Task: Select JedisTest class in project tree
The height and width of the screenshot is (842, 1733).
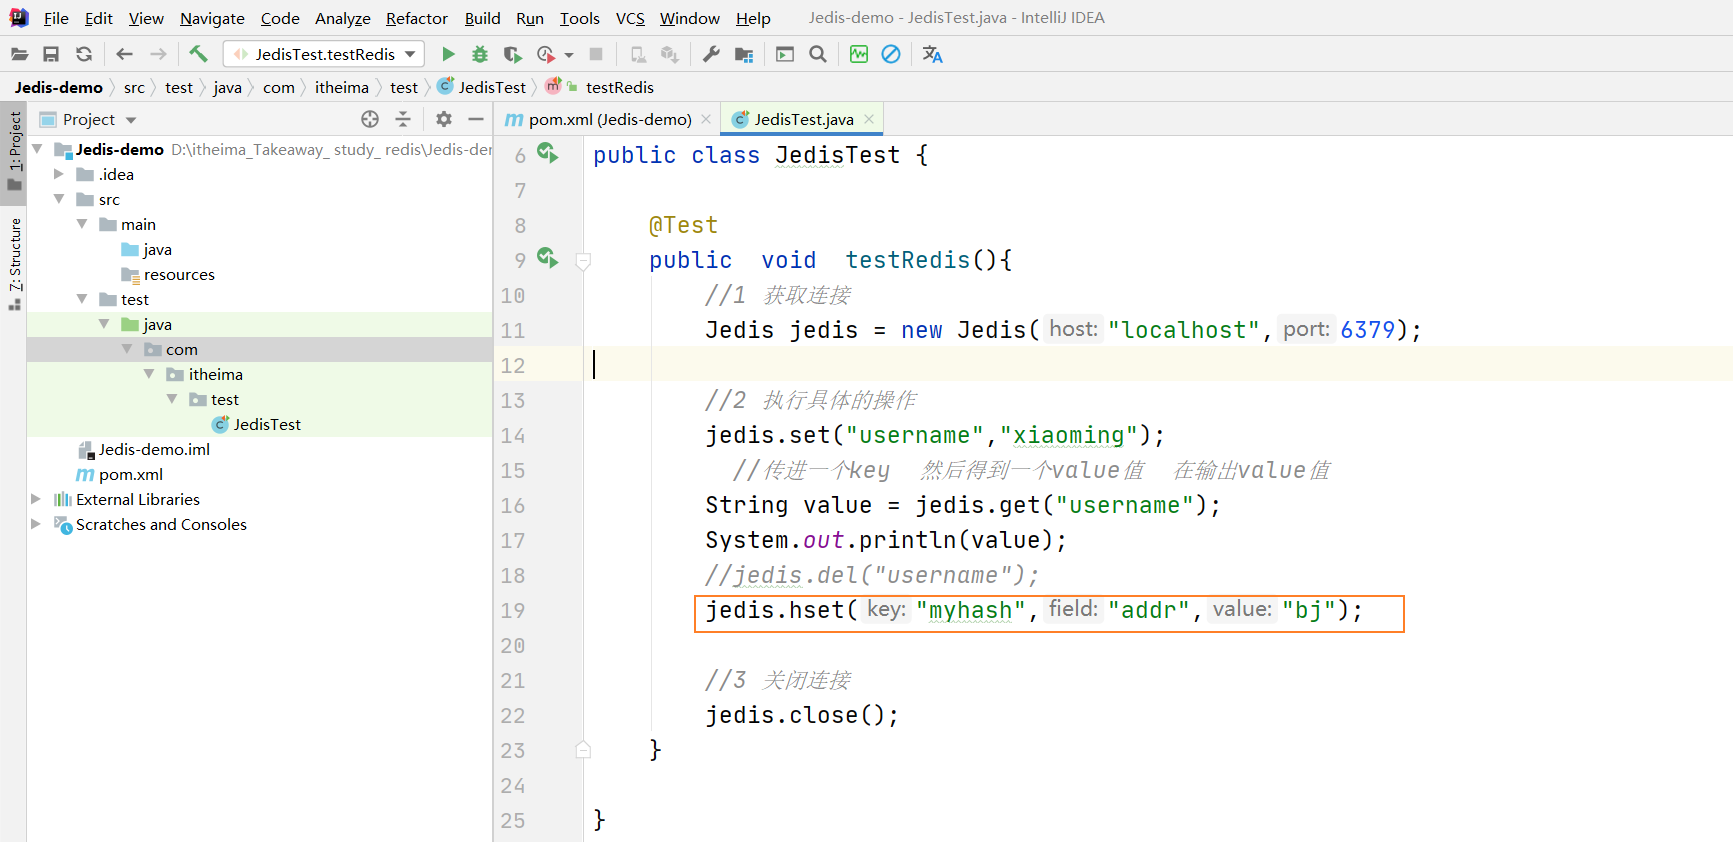Action: tap(257, 424)
